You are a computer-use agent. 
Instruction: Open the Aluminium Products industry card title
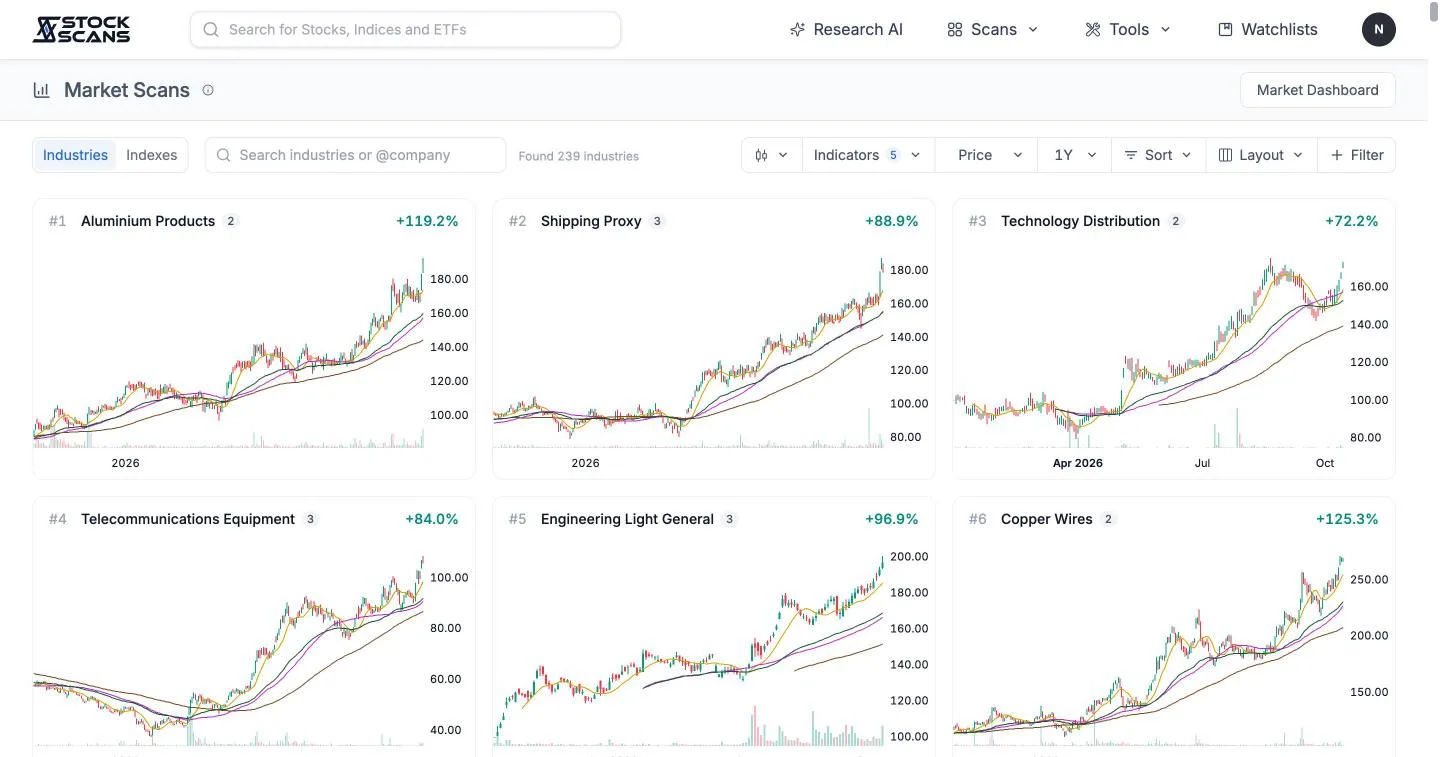tap(148, 221)
